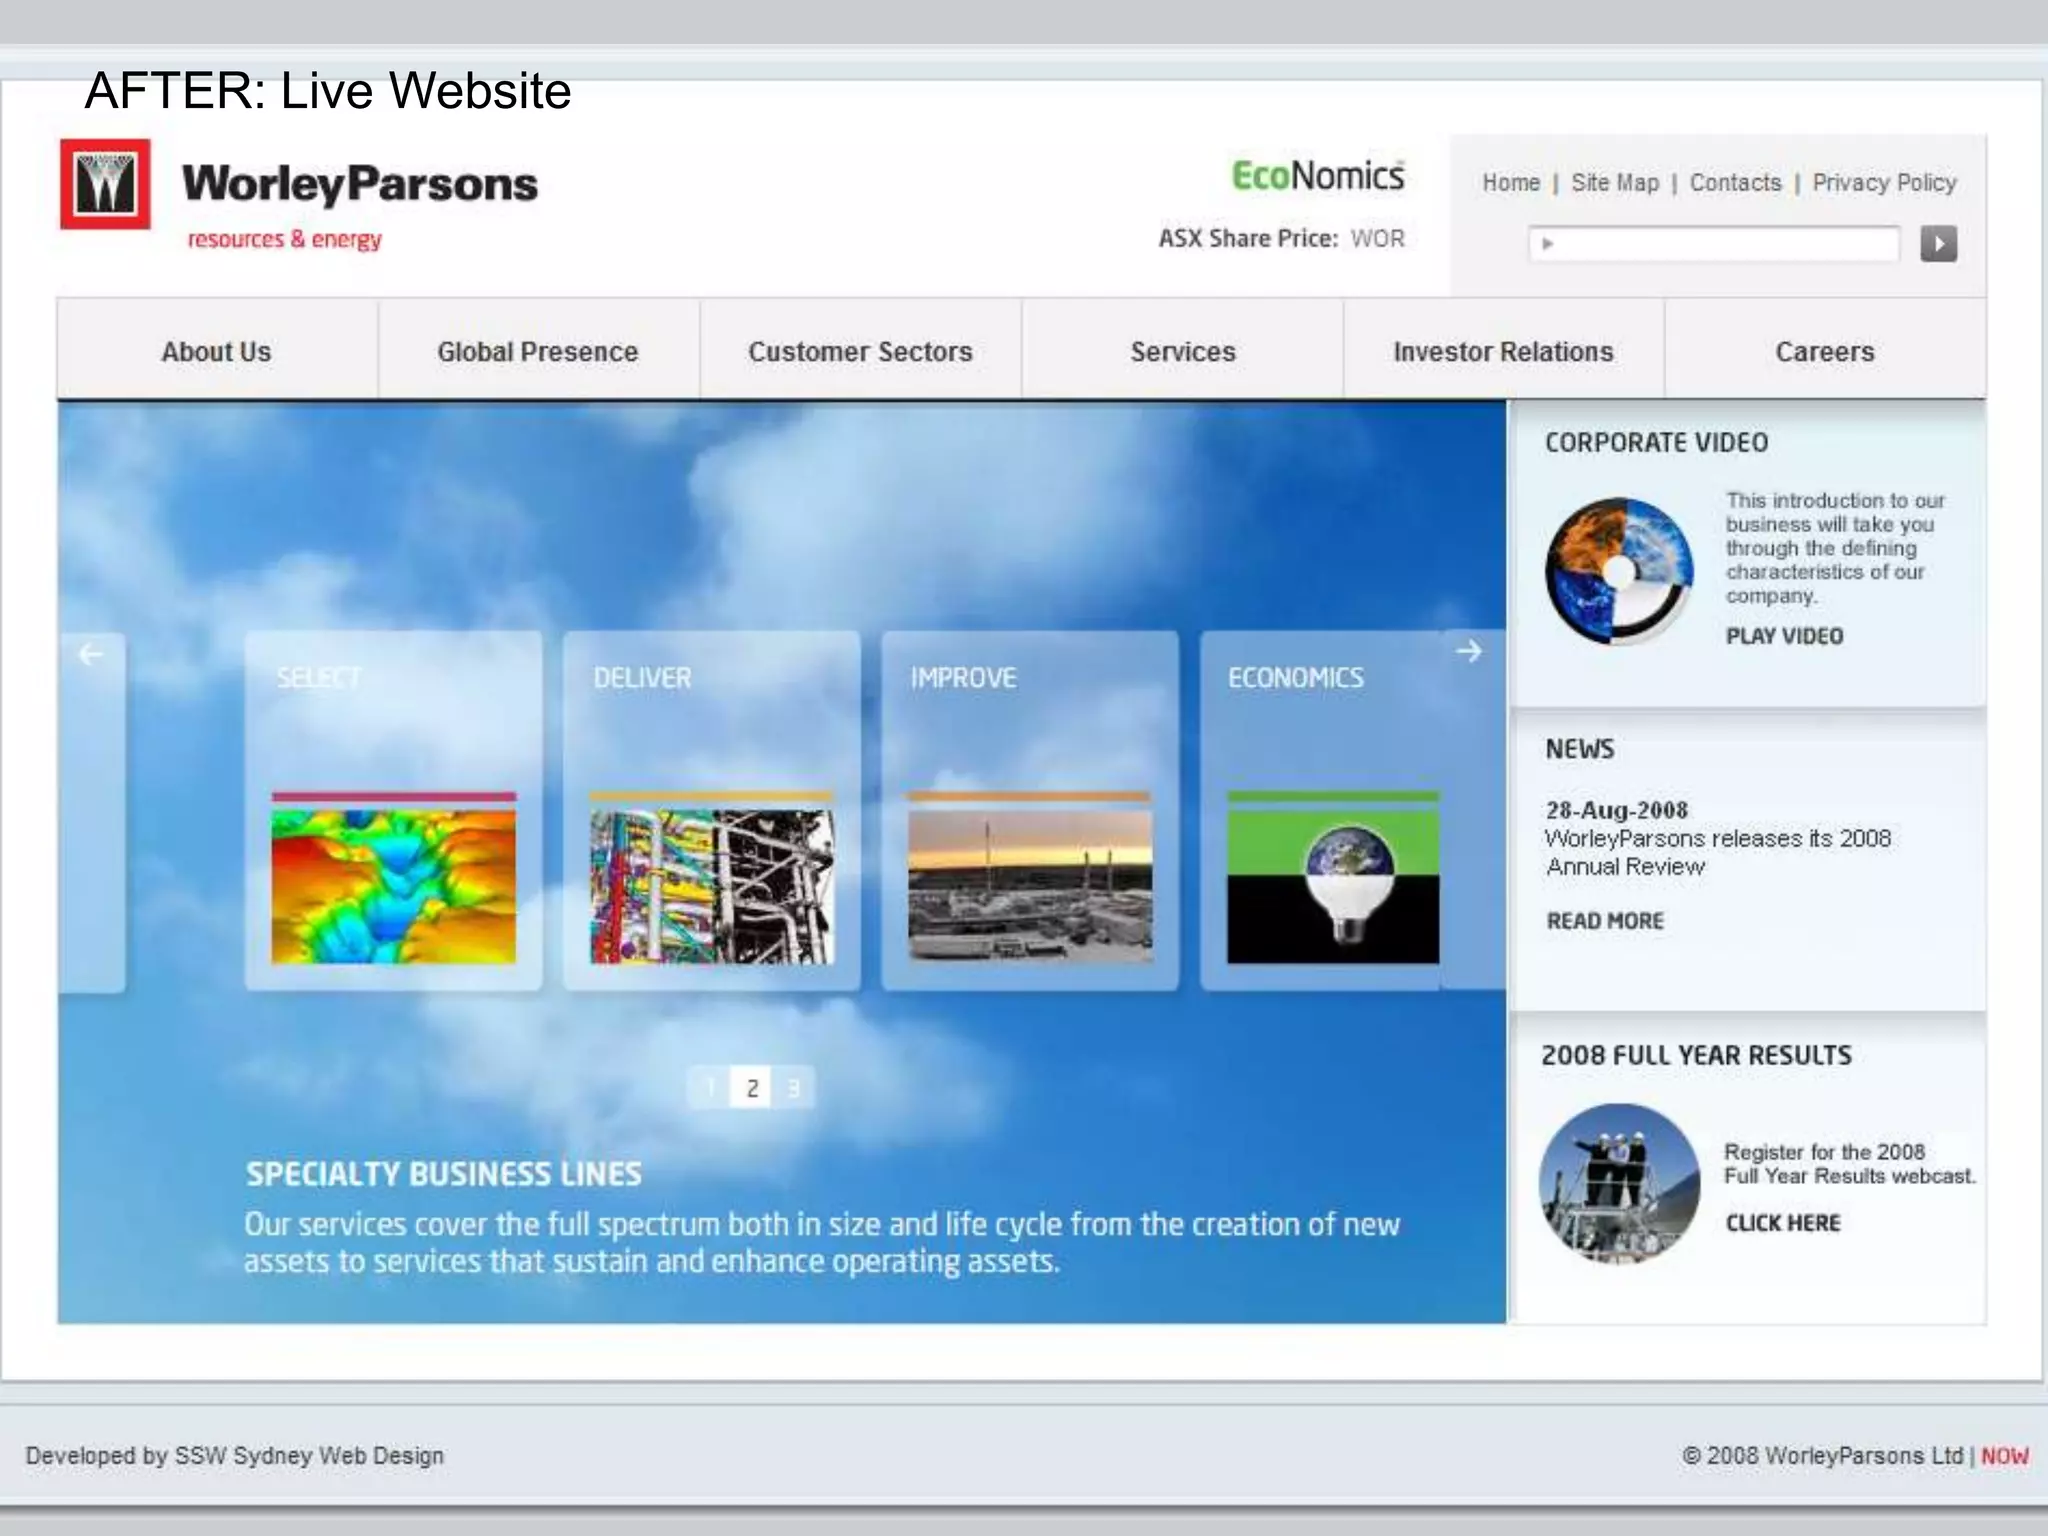2048x1536 pixels.
Task: Click the left carousel arrow
Action: [91, 654]
